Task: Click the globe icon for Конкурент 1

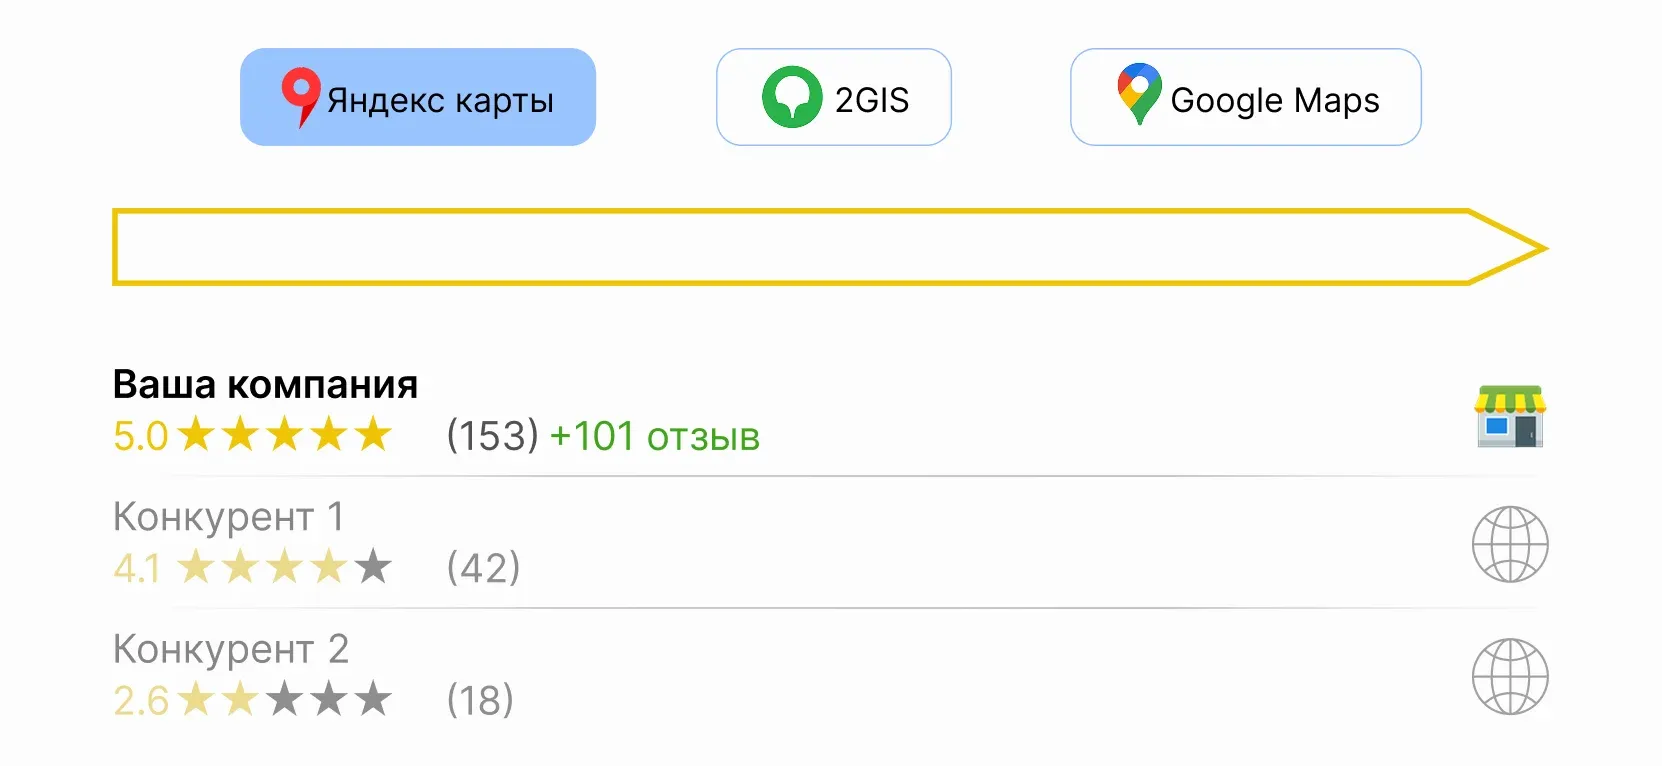Action: [1510, 544]
